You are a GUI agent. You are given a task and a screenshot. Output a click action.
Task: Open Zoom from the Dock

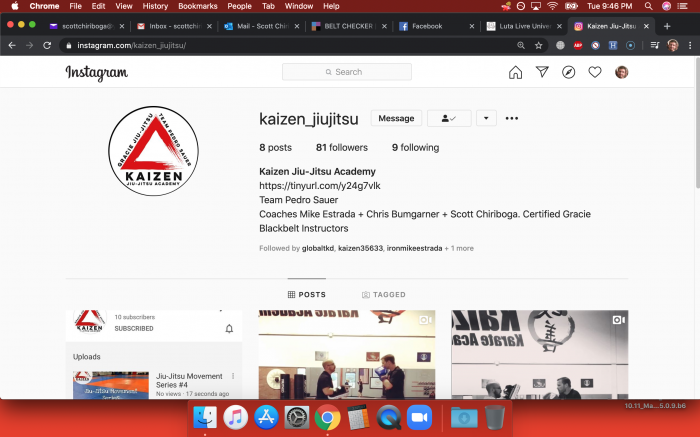tap(419, 417)
